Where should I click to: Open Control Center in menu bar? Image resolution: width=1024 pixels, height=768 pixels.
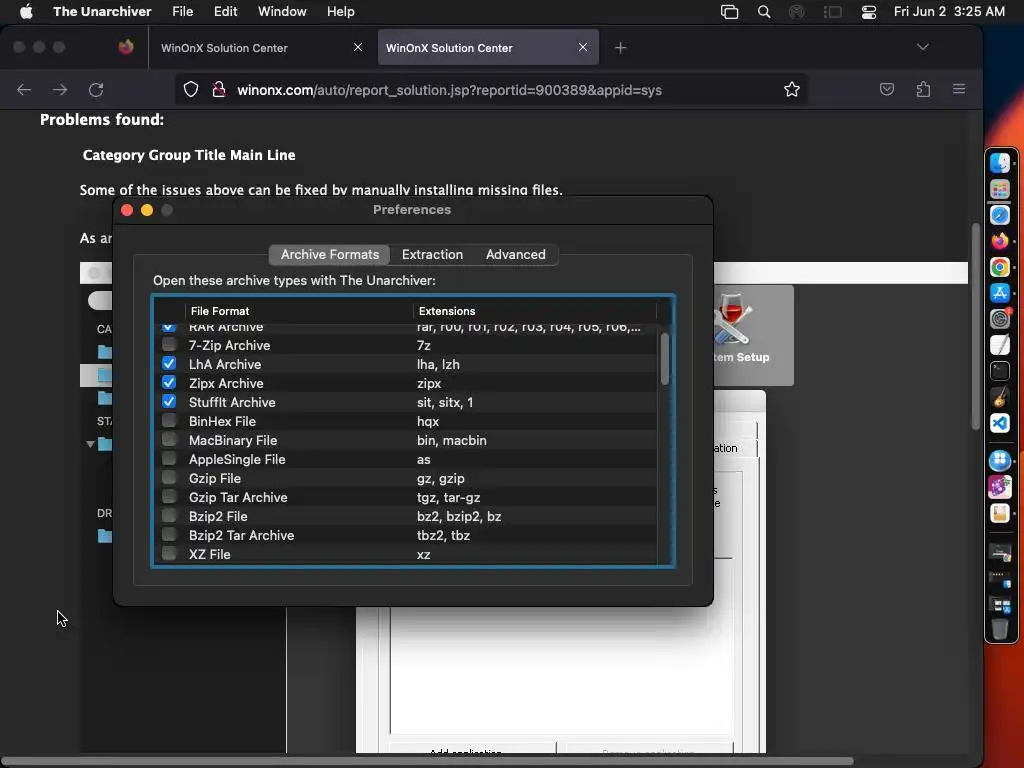point(869,12)
